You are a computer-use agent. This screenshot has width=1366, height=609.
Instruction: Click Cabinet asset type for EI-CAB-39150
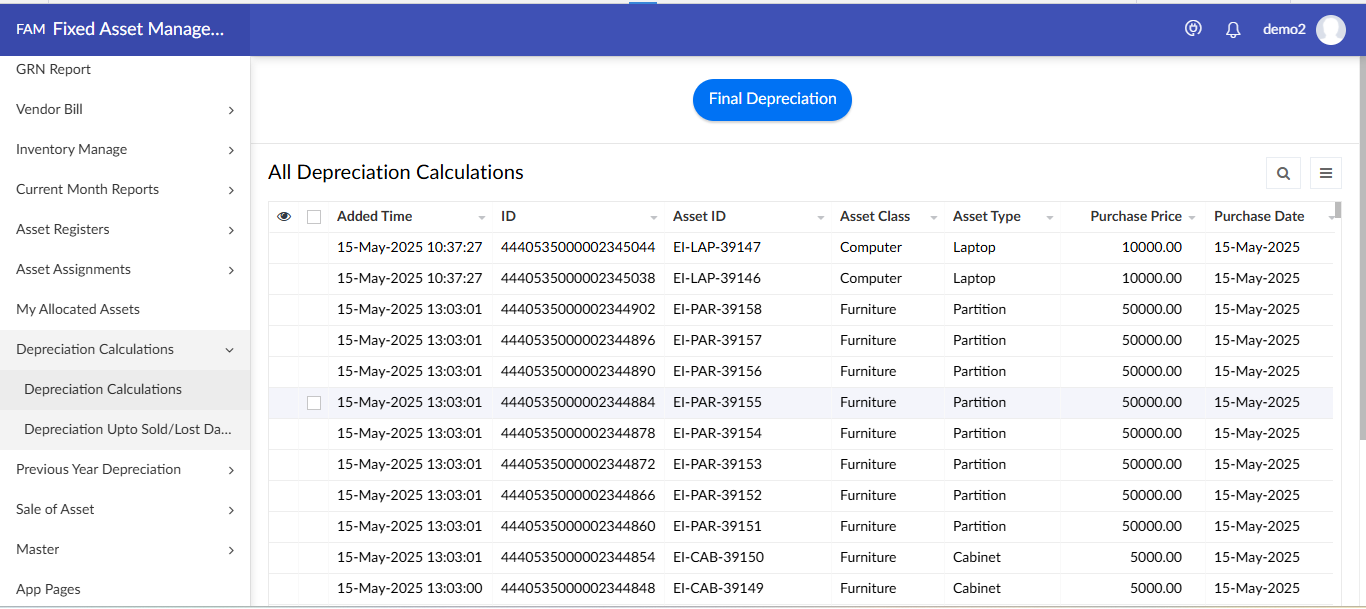(977, 557)
